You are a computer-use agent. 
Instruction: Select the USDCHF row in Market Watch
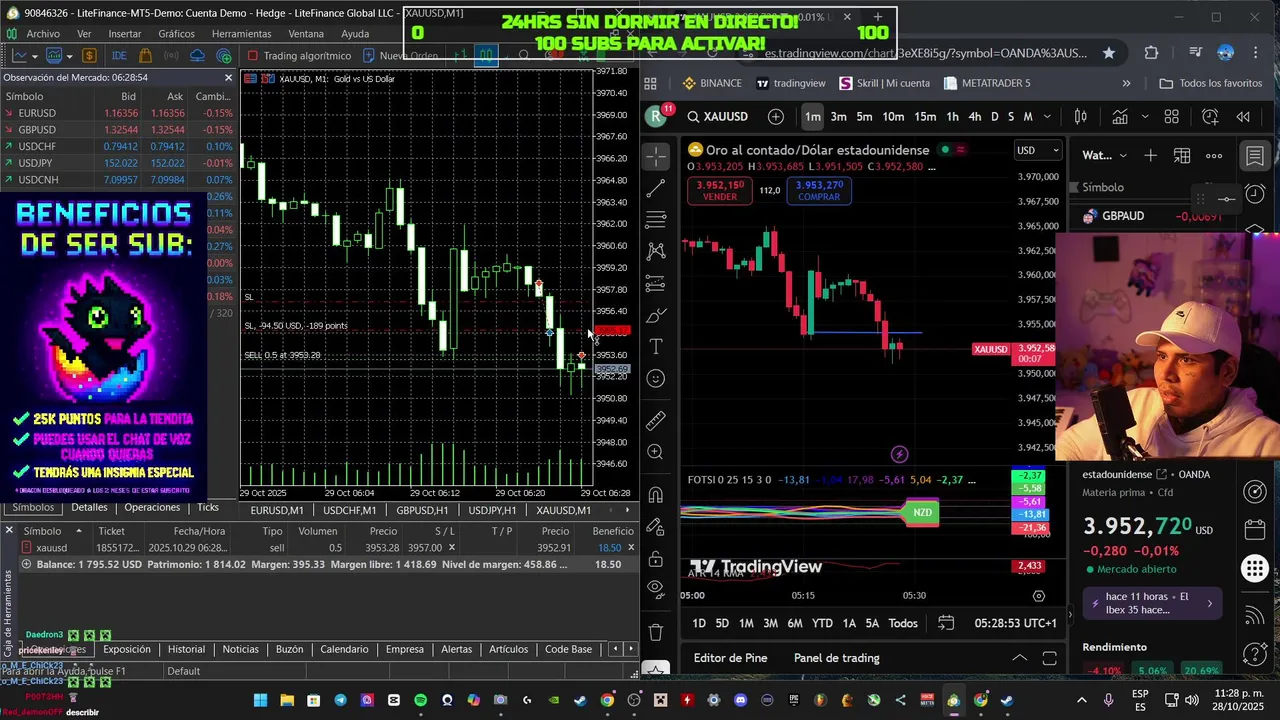coord(119,146)
